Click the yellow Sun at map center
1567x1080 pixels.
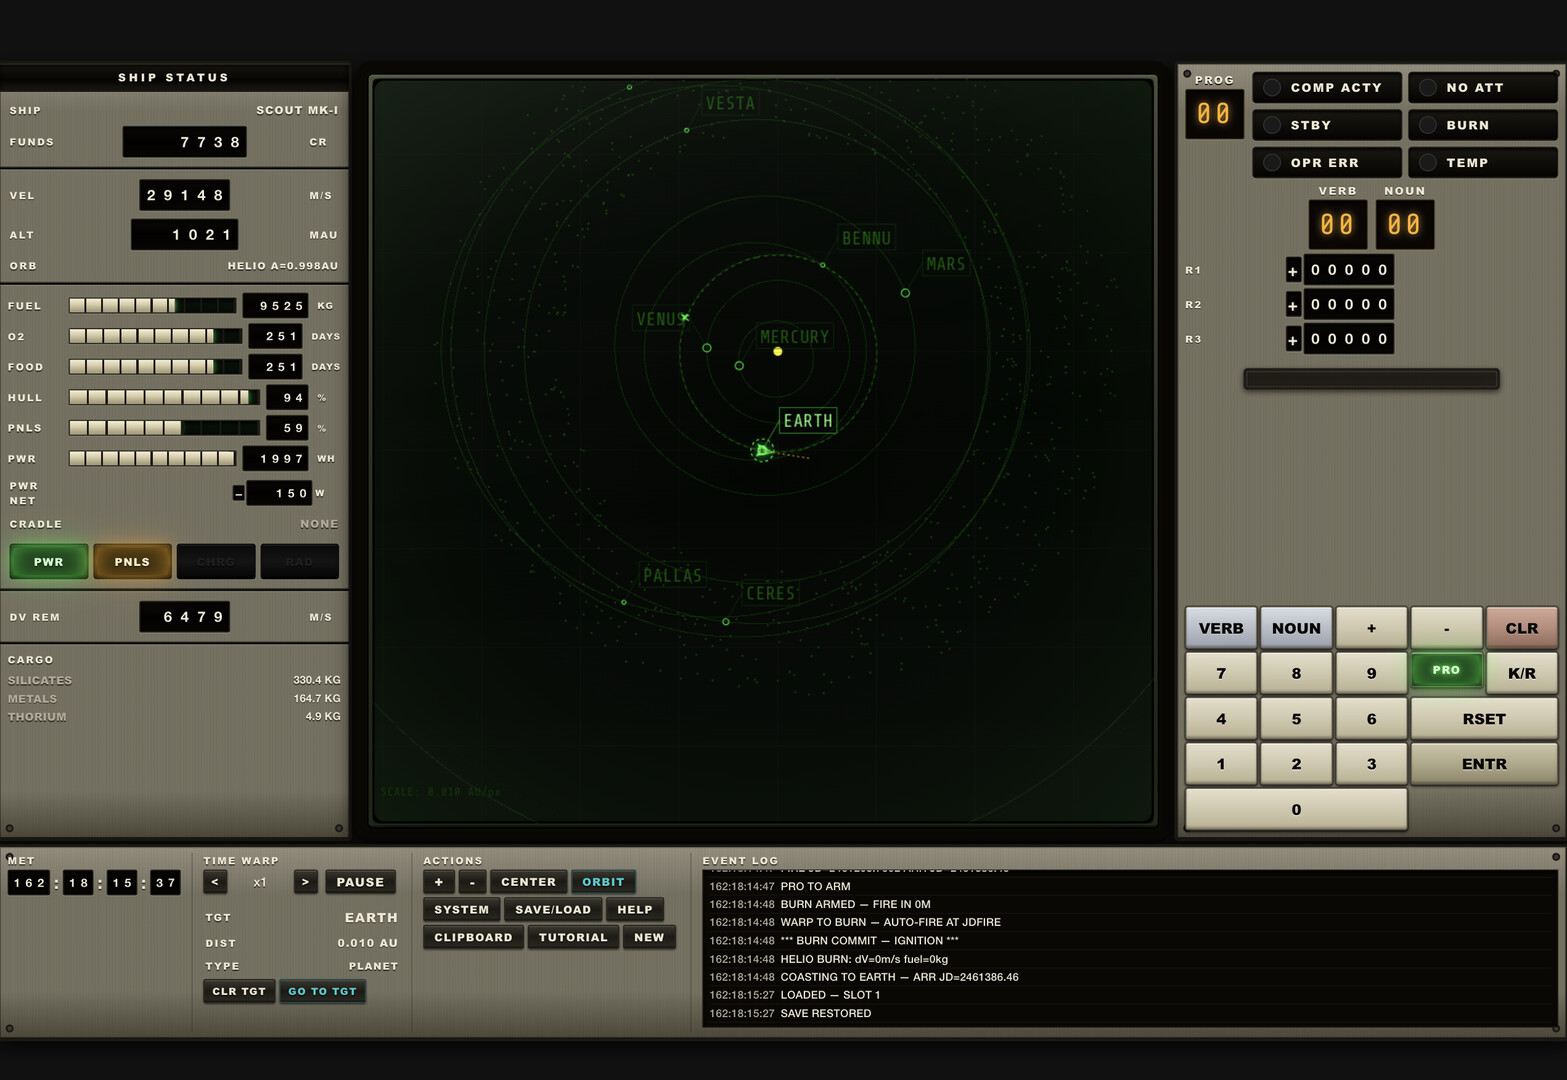click(778, 352)
